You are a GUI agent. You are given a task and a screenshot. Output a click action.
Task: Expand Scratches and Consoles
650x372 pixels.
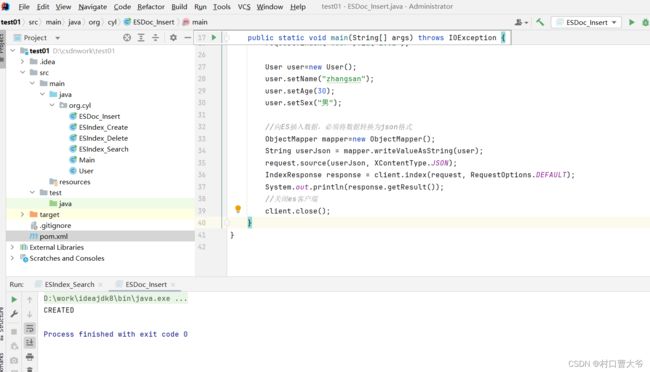point(12,258)
